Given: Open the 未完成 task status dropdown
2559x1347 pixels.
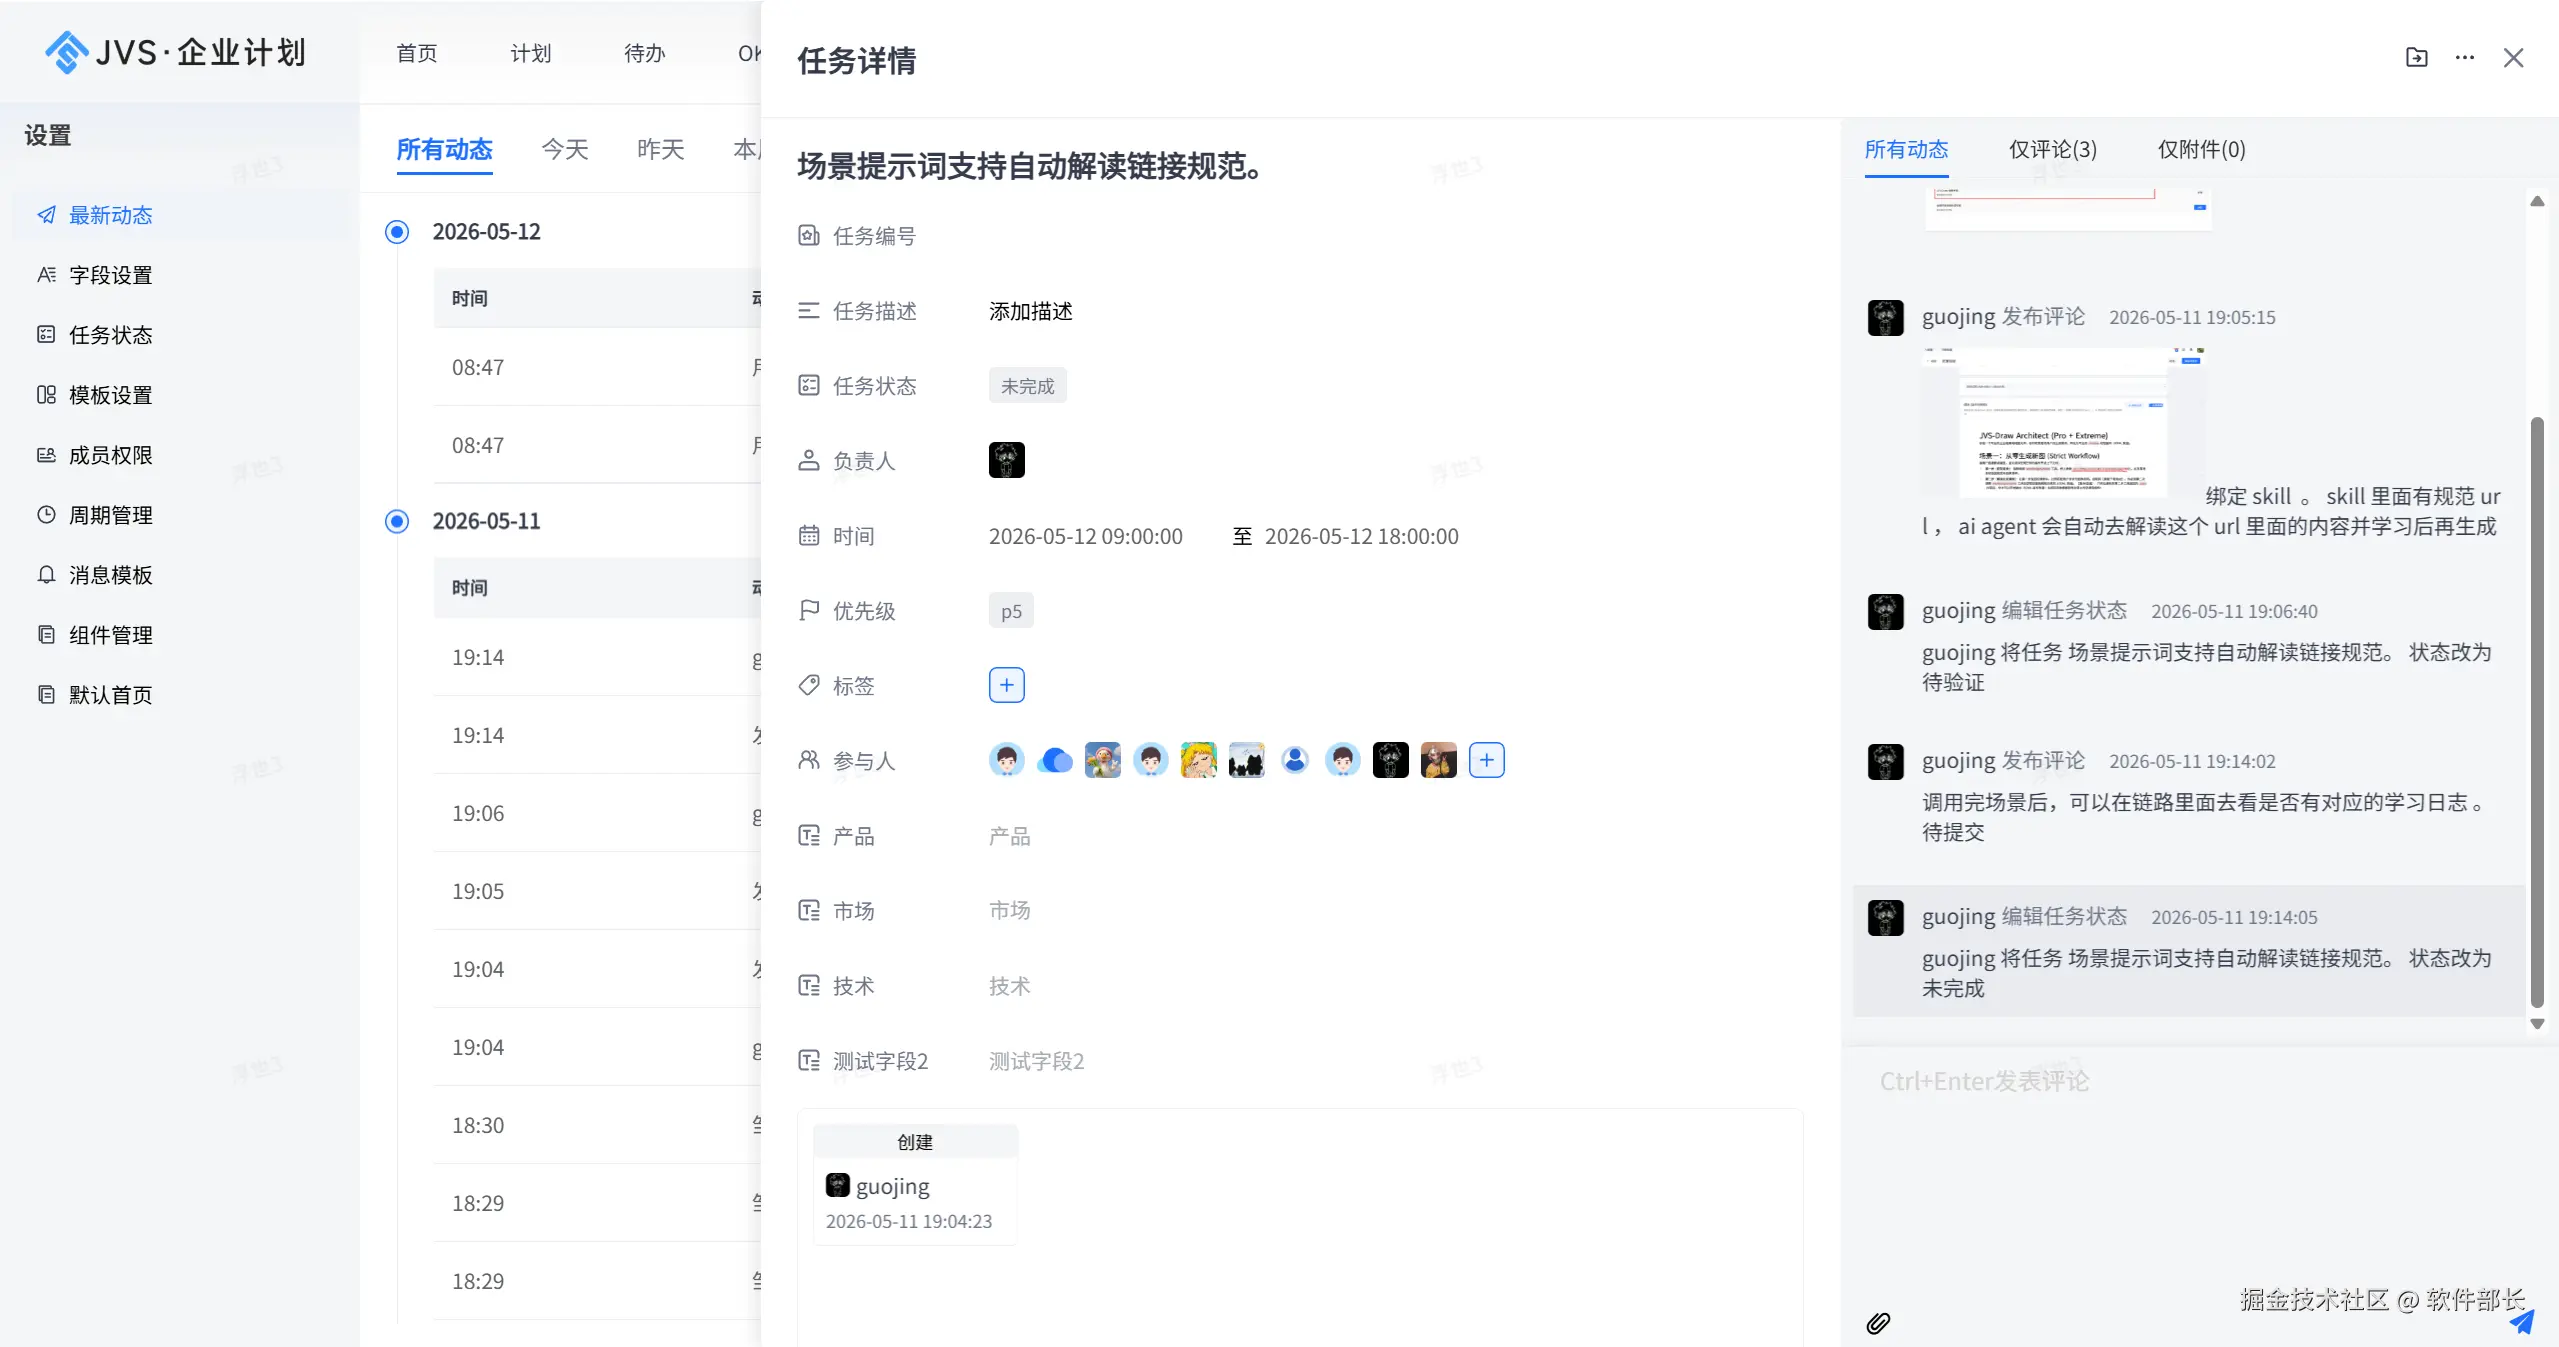Looking at the screenshot, I should [1027, 386].
